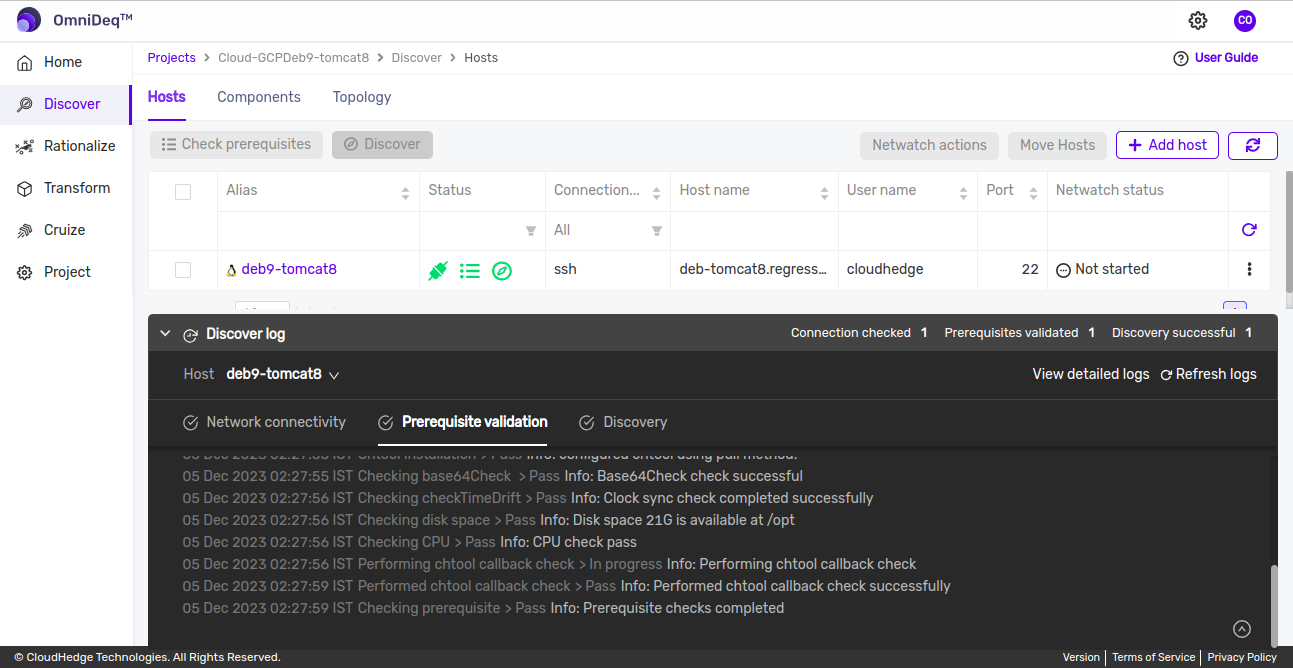The width and height of the screenshot is (1293, 668).
Task: Open Cruize in the sidebar
Action: click(x=66, y=230)
